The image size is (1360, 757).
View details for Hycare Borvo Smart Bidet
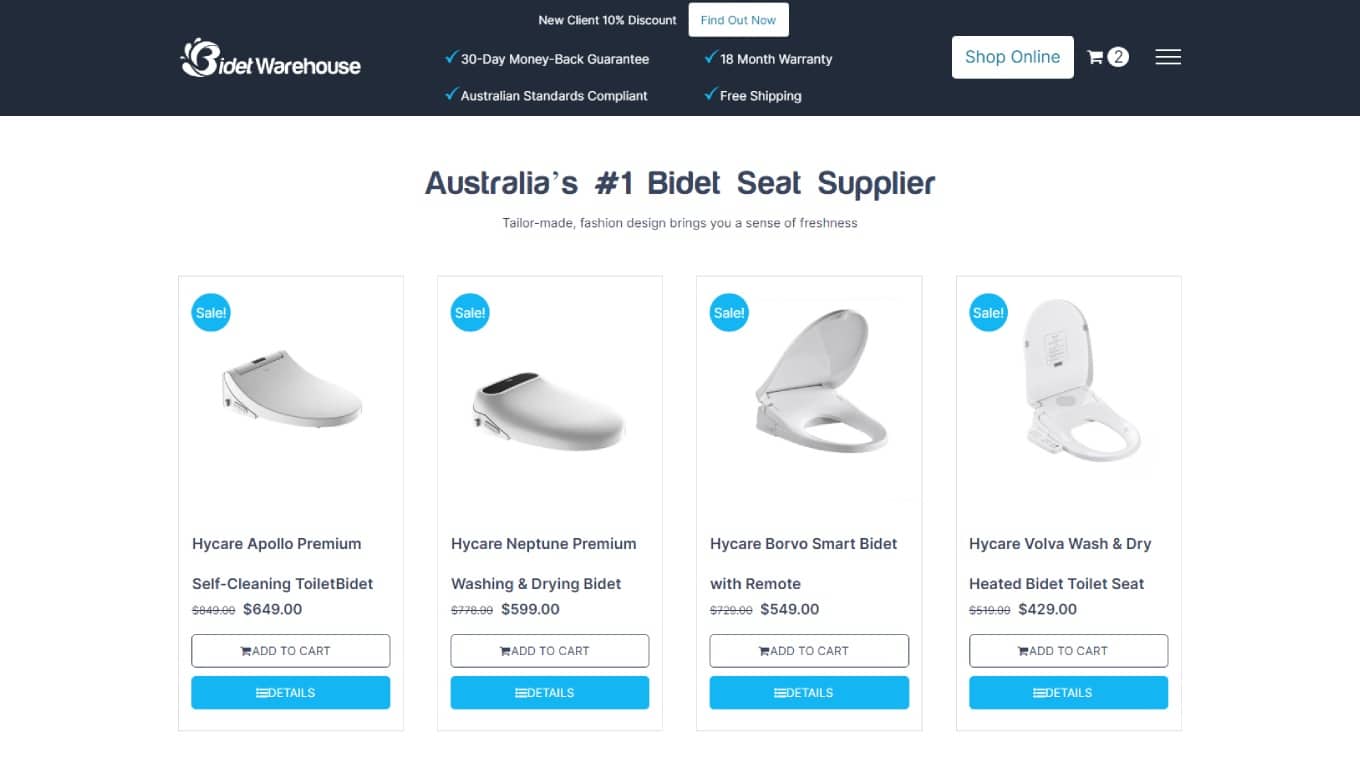tap(809, 693)
